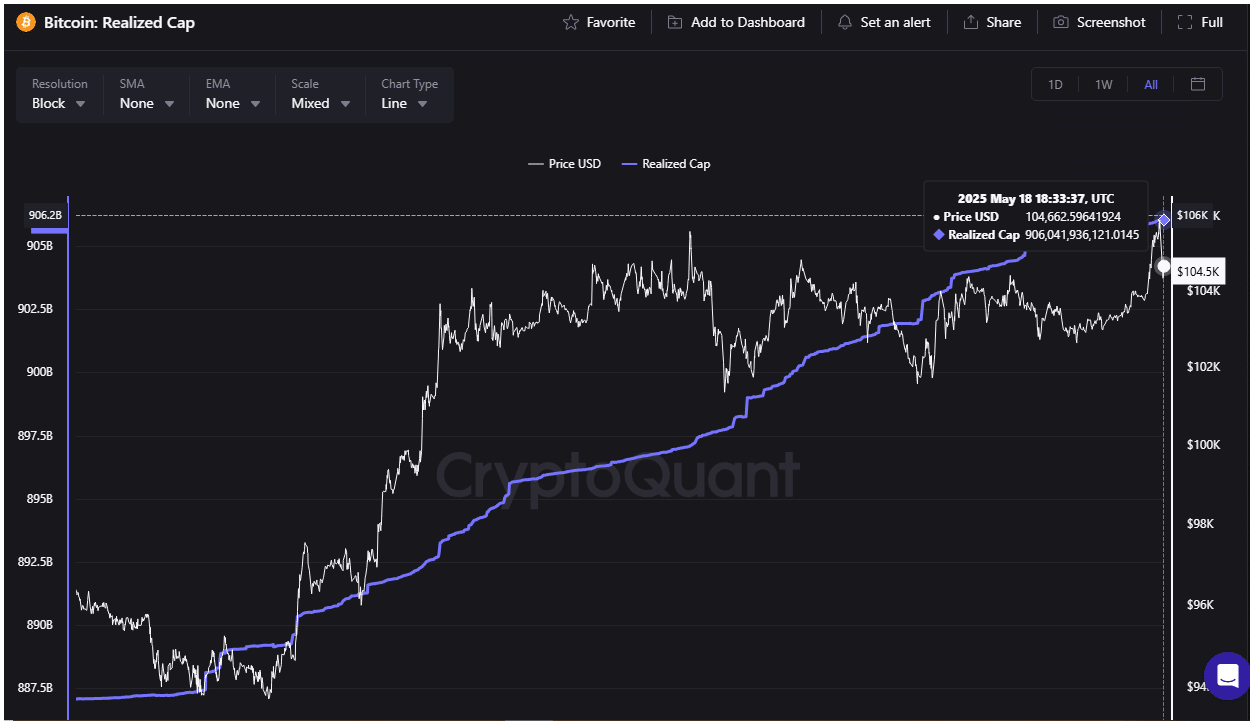Click the 906.2B left axis marker
The image size is (1254, 725).
point(46,215)
